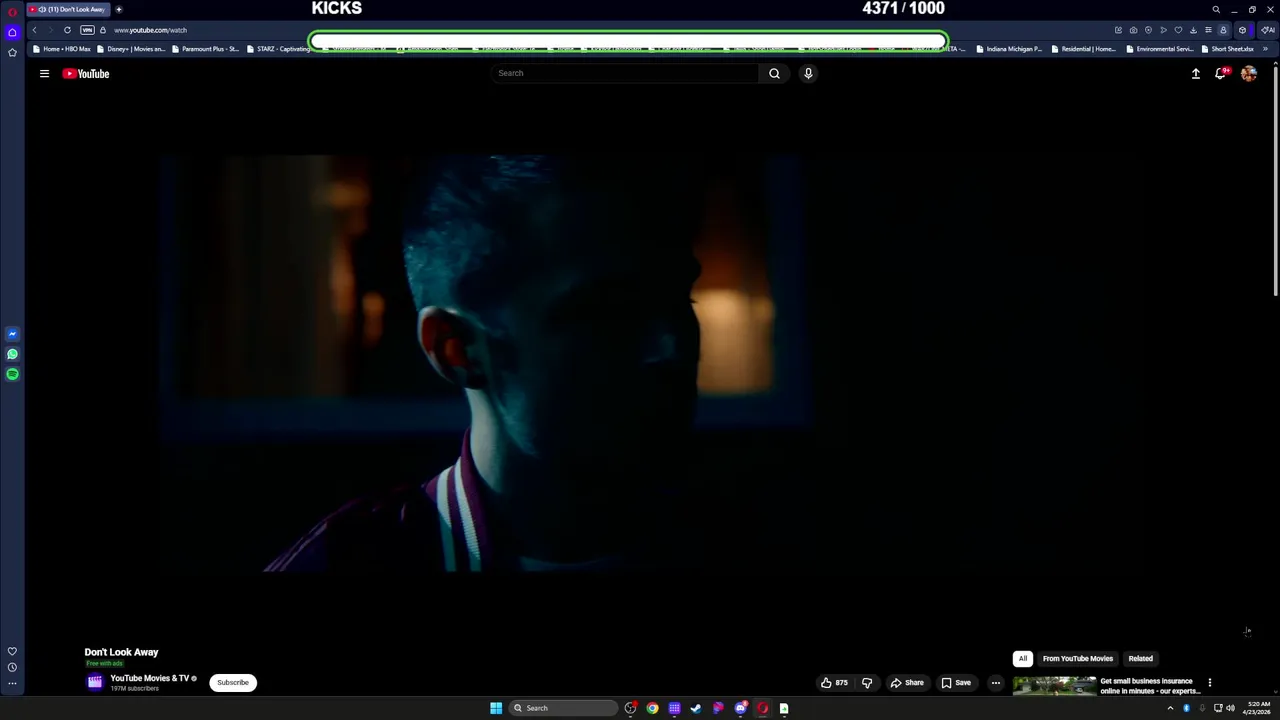
Task: Open new tab with plus button
Action: point(118,9)
